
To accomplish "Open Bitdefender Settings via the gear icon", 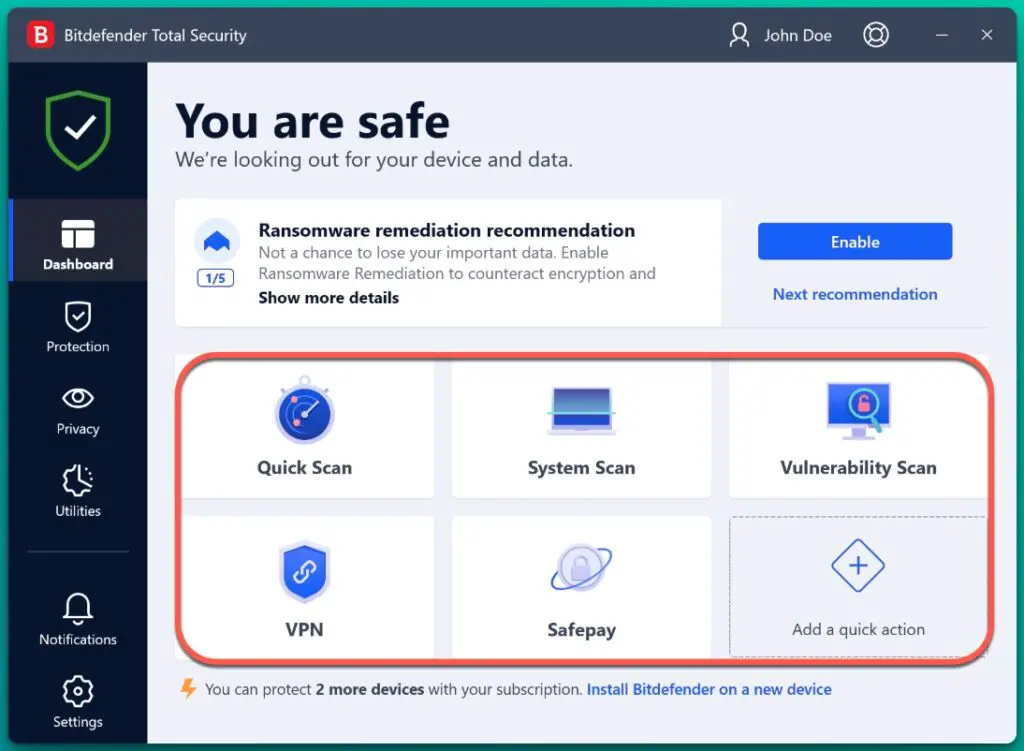I will point(77,700).
